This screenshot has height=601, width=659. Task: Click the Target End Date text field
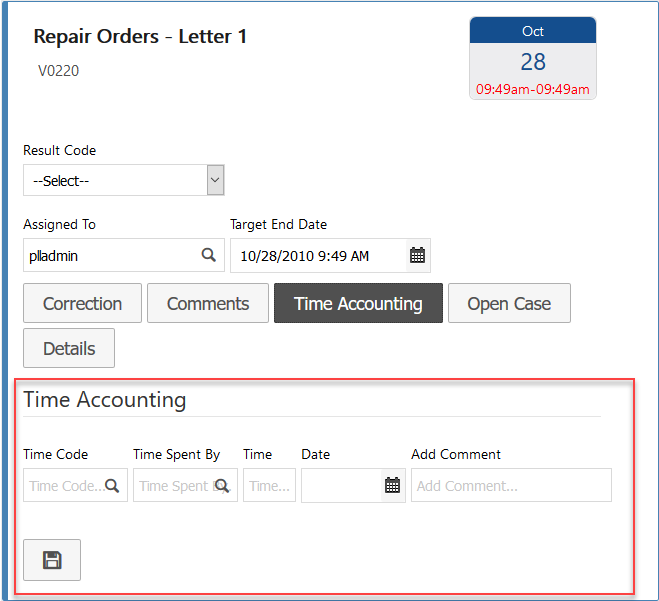[316, 255]
